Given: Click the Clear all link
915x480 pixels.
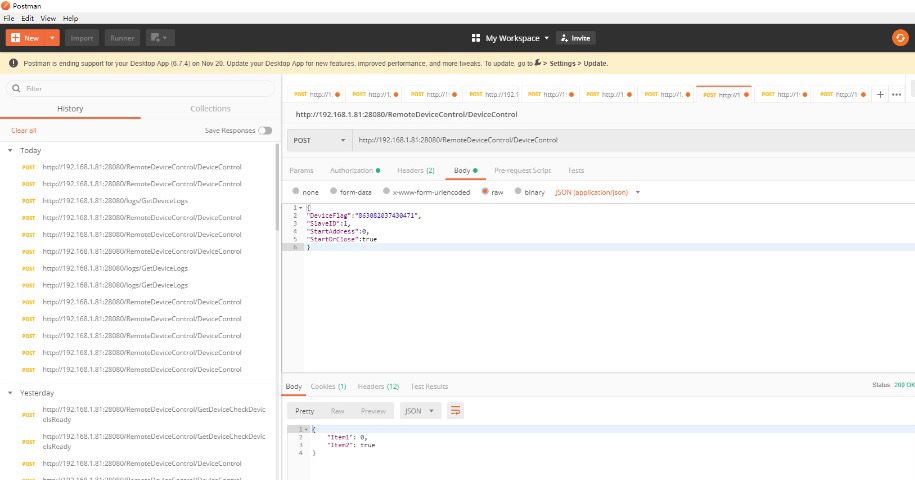Looking at the screenshot, I should click(x=24, y=130).
